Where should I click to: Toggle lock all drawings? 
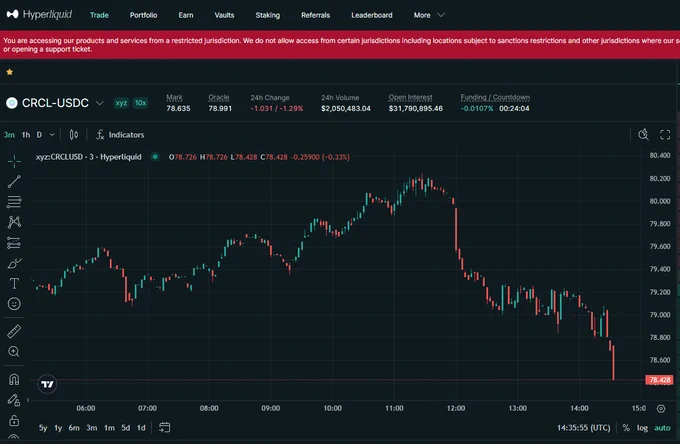(x=14, y=420)
